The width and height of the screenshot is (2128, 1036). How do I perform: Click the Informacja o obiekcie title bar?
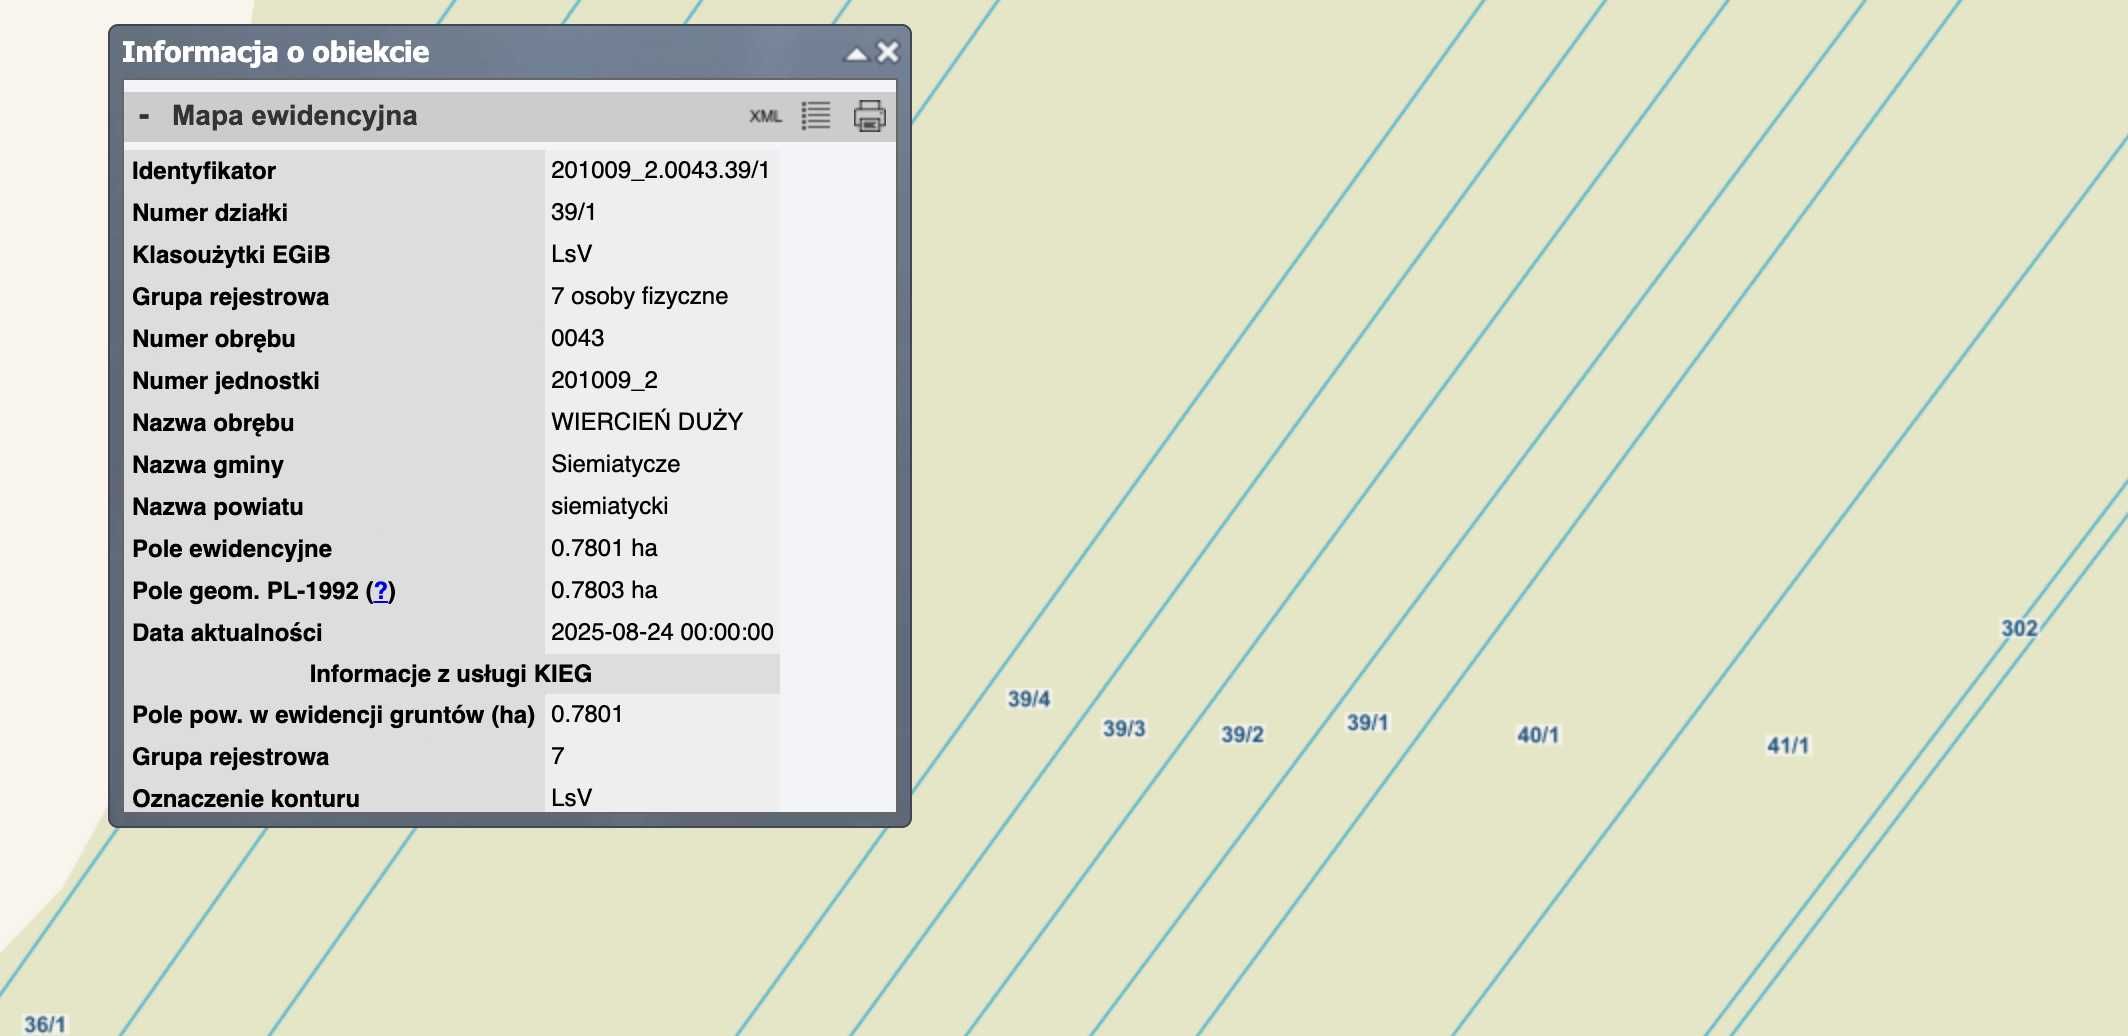tap(510, 52)
